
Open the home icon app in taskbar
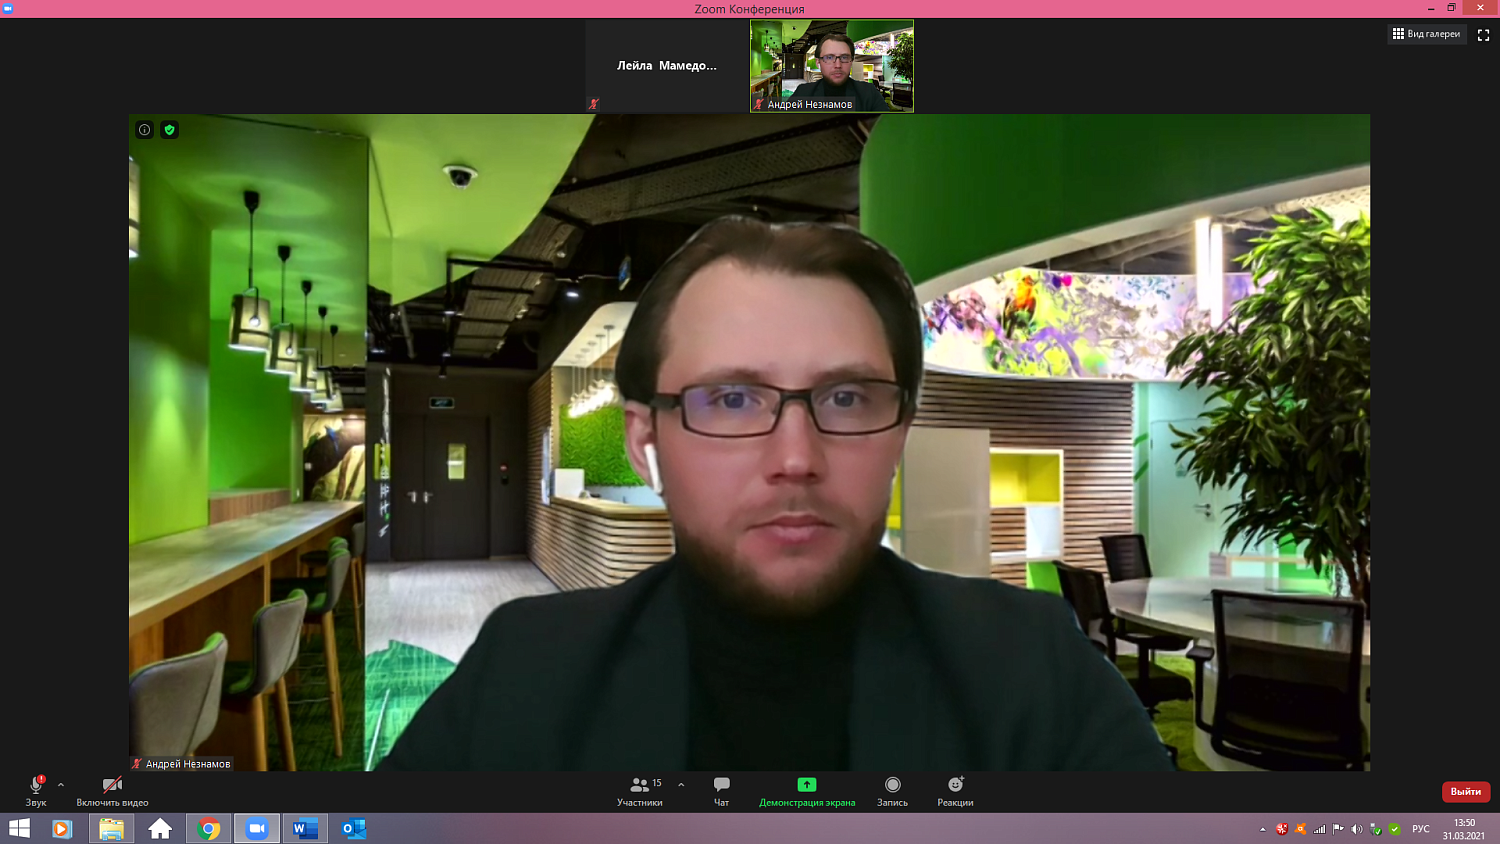tap(160, 829)
